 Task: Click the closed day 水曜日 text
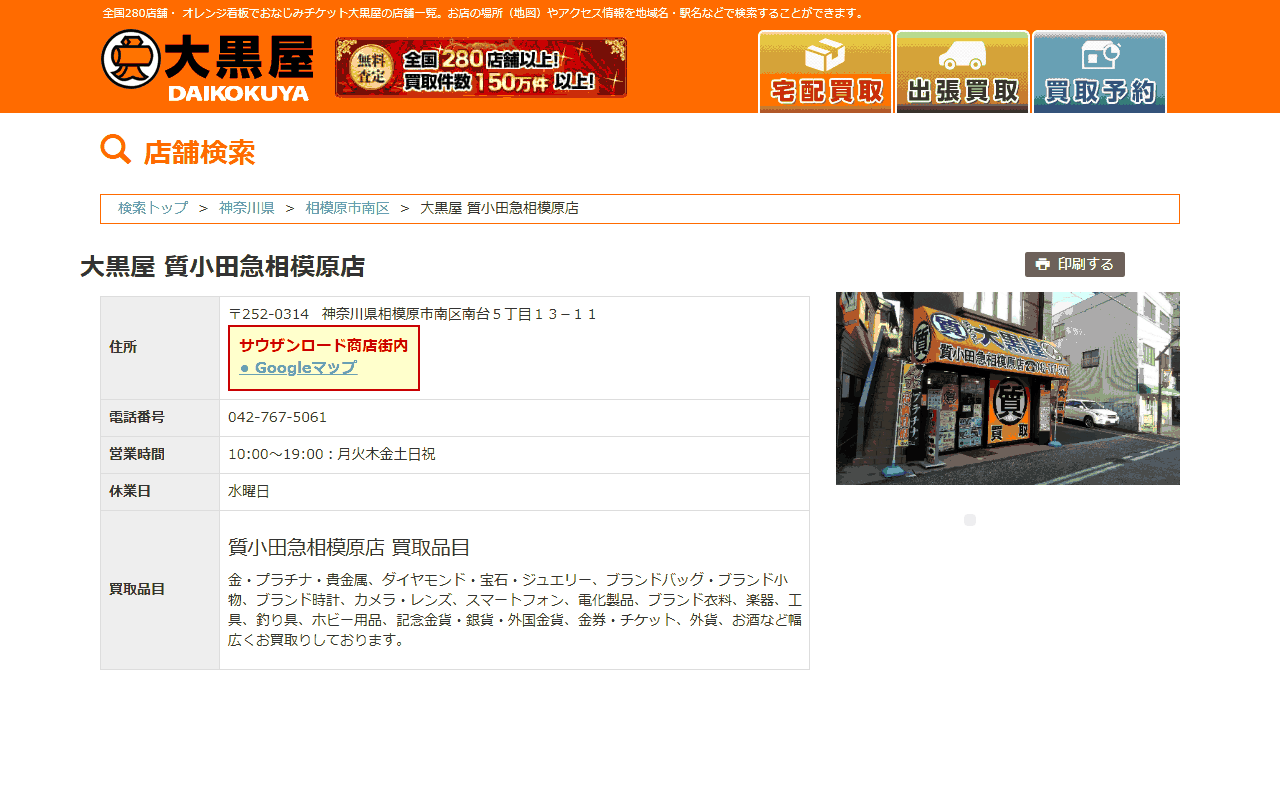(249, 491)
